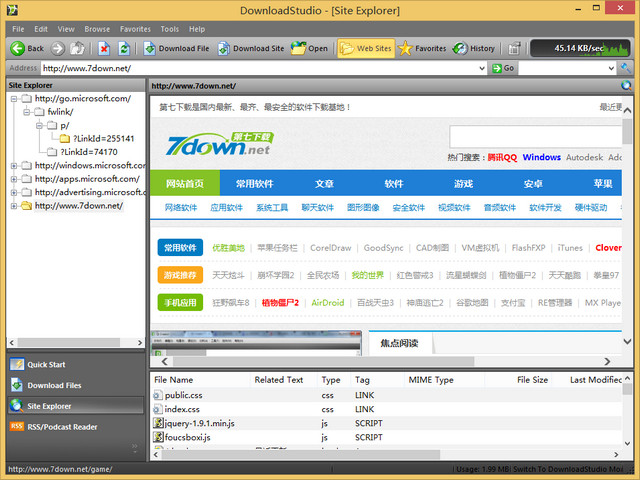Screen dimensions: 640x480
Task: Open the Browse menu
Action: (x=97, y=29)
